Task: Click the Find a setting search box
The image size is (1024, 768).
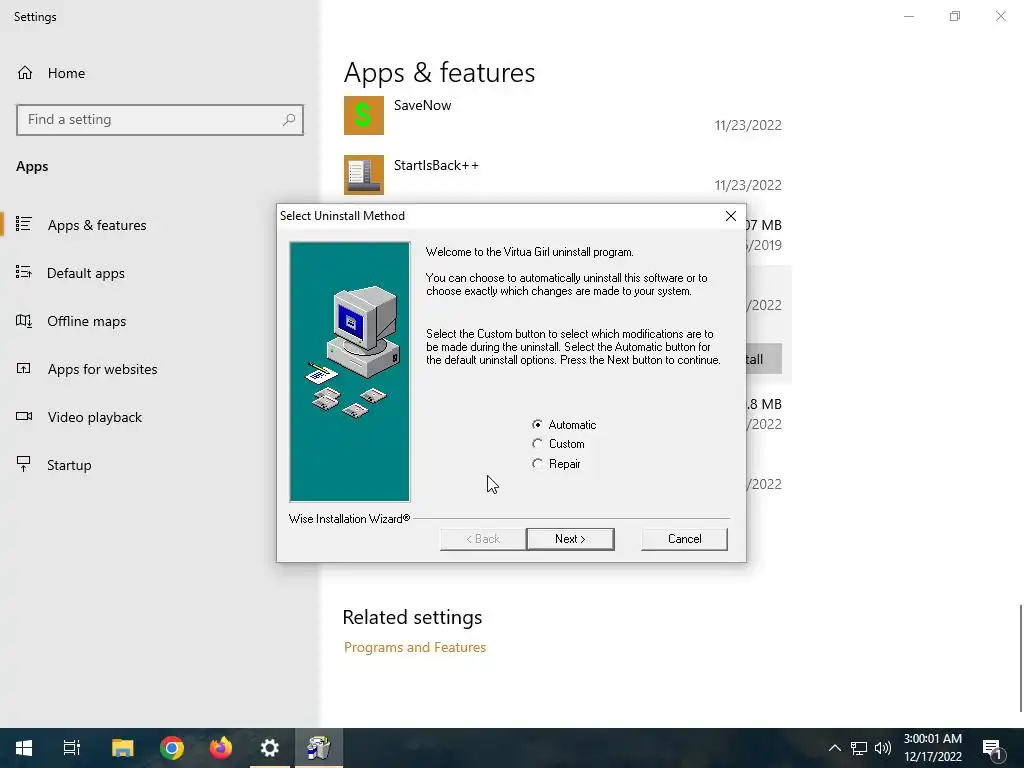Action: click(160, 120)
